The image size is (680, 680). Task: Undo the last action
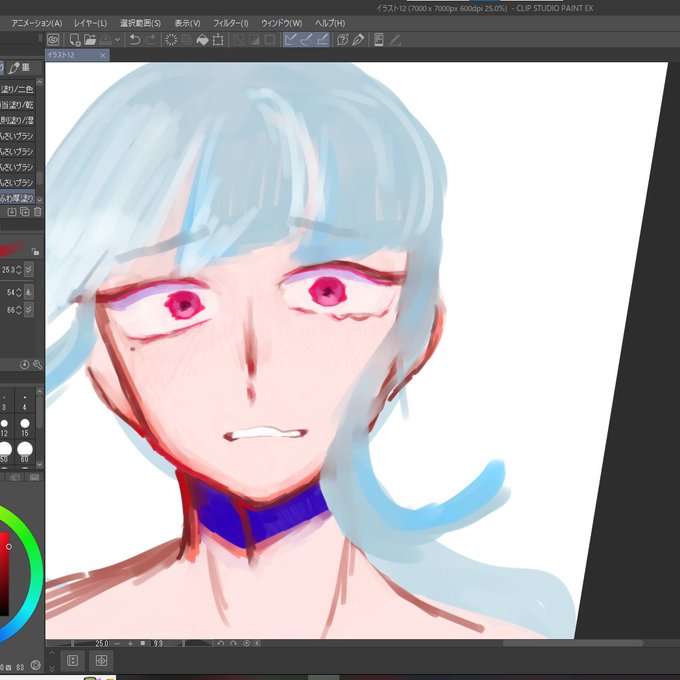point(135,40)
